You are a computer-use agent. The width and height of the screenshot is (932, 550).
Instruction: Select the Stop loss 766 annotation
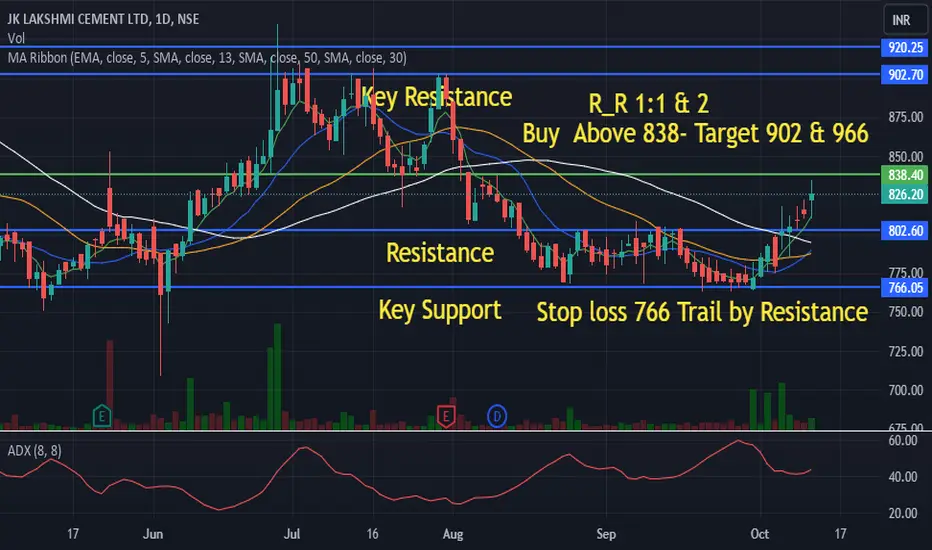click(x=702, y=312)
